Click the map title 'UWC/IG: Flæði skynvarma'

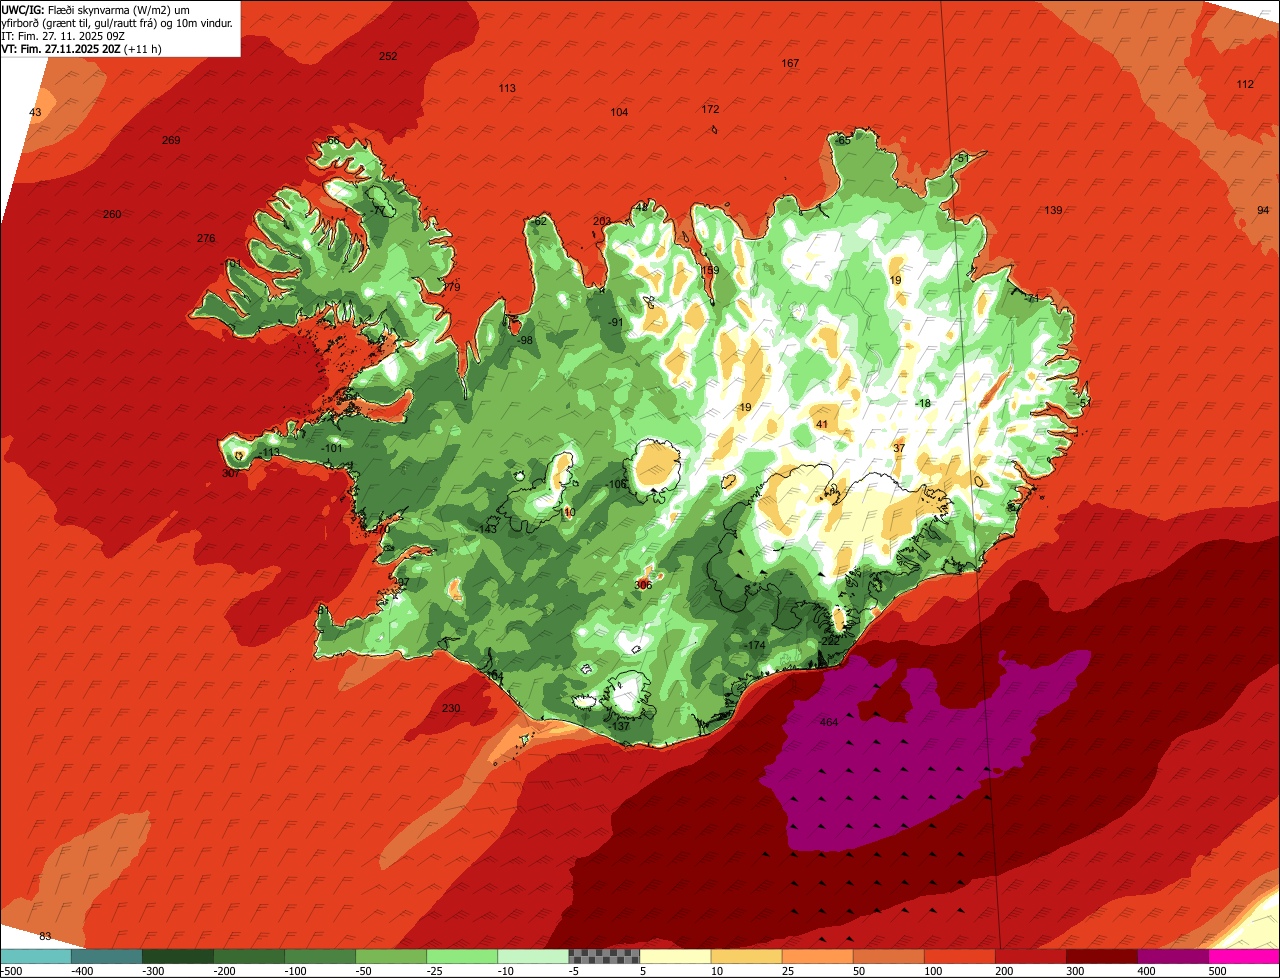click(67, 9)
